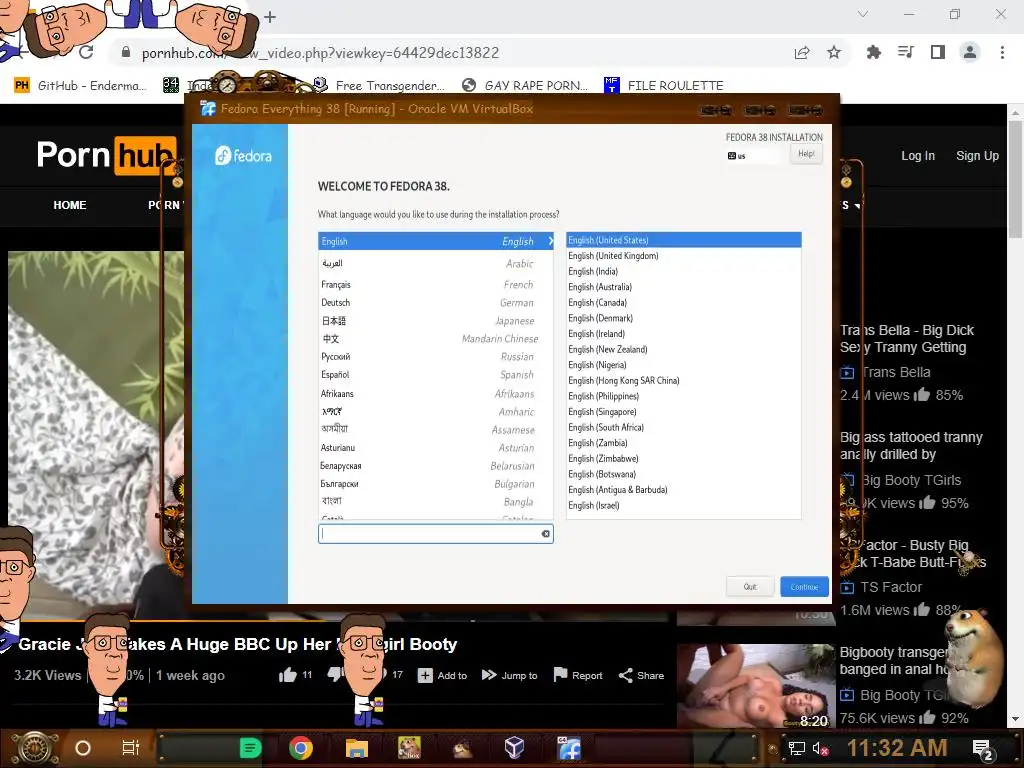Click Chrome's share page icon
The image size is (1024, 768).
click(x=802, y=53)
